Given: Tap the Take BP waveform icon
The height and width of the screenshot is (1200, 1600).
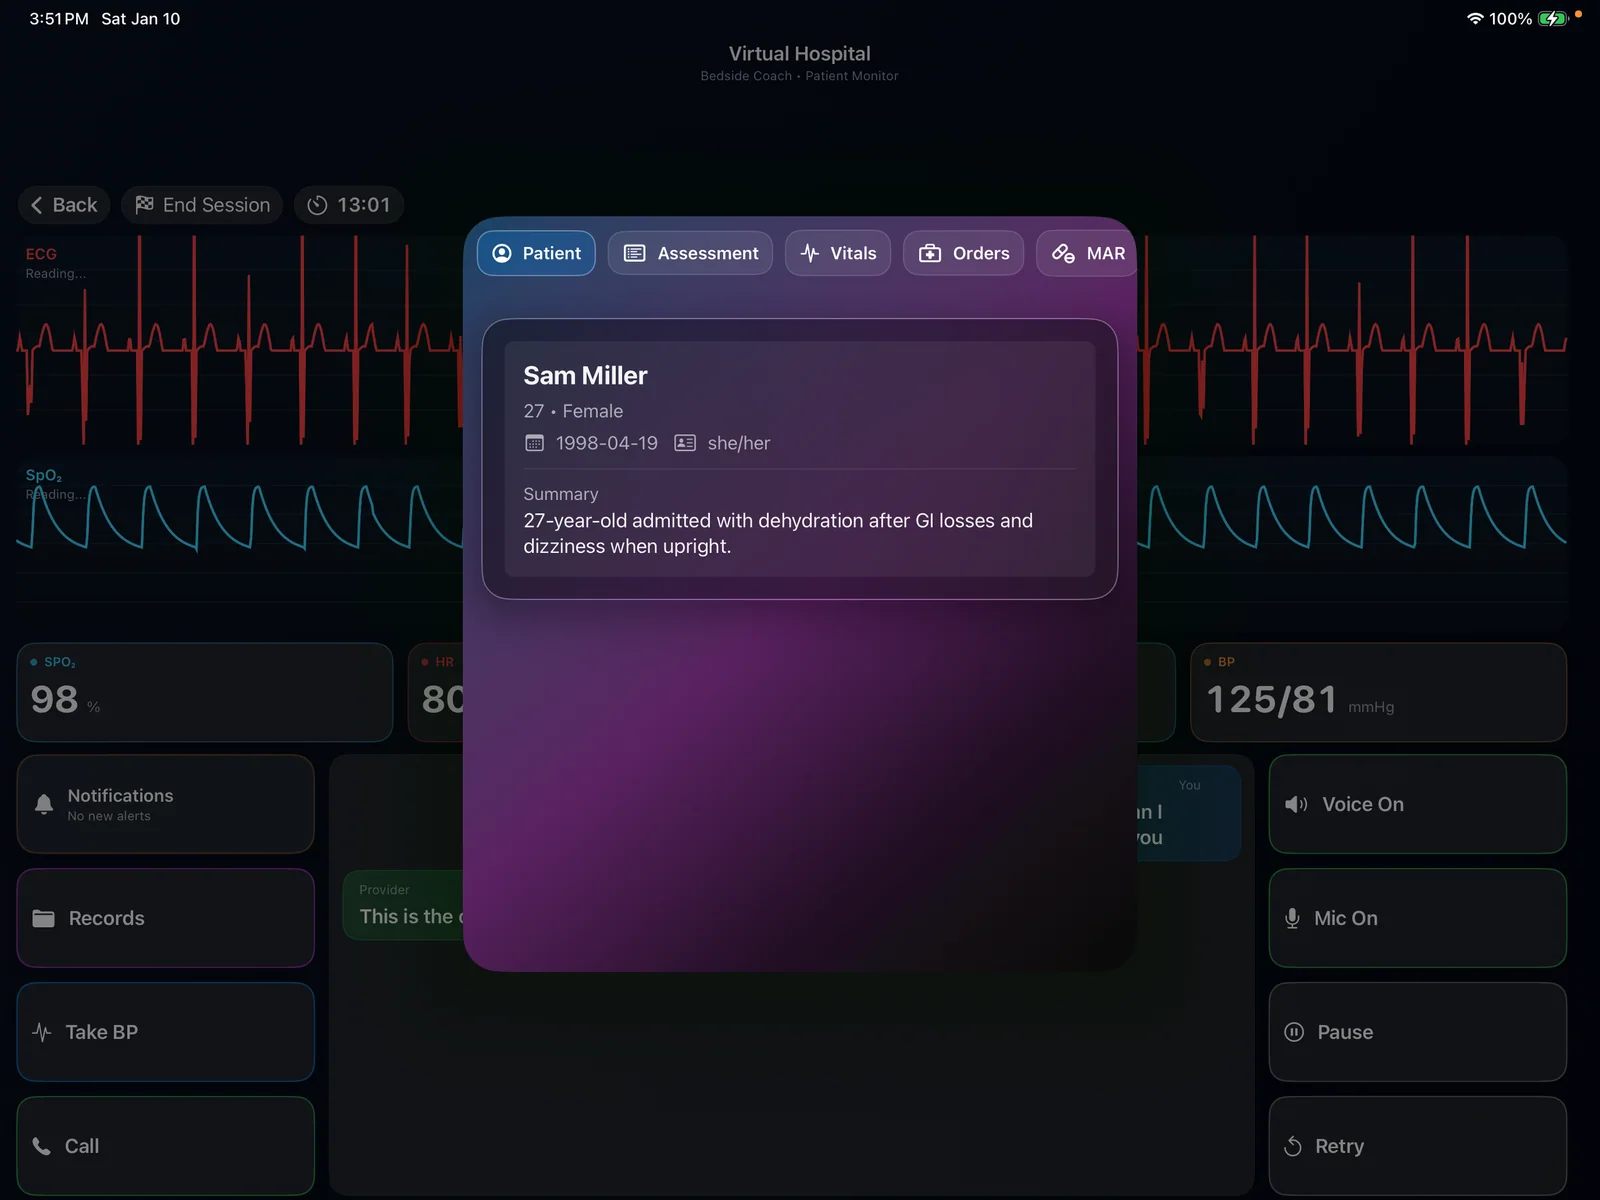Looking at the screenshot, I should [x=42, y=1032].
